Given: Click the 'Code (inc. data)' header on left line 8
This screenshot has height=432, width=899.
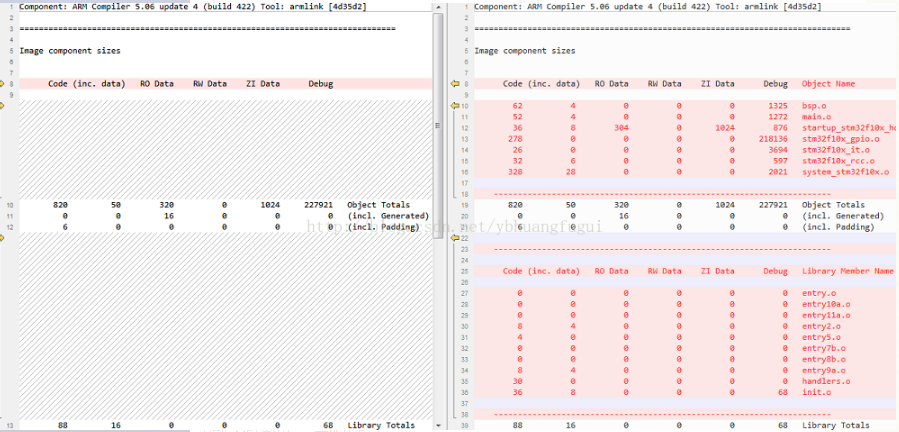Looking at the screenshot, I should pyautogui.click(x=87, y=84).
